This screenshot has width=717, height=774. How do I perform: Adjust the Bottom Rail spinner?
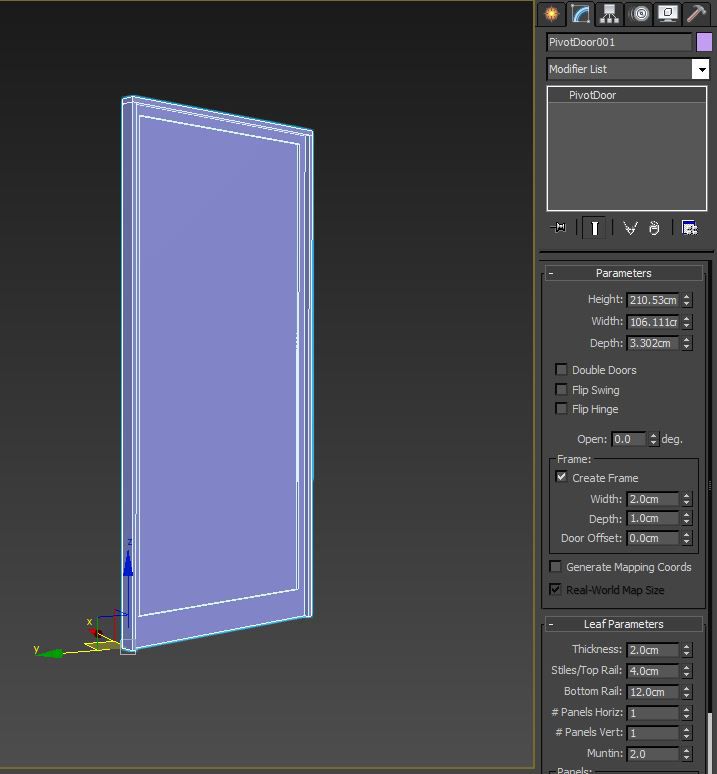(686, 692)
